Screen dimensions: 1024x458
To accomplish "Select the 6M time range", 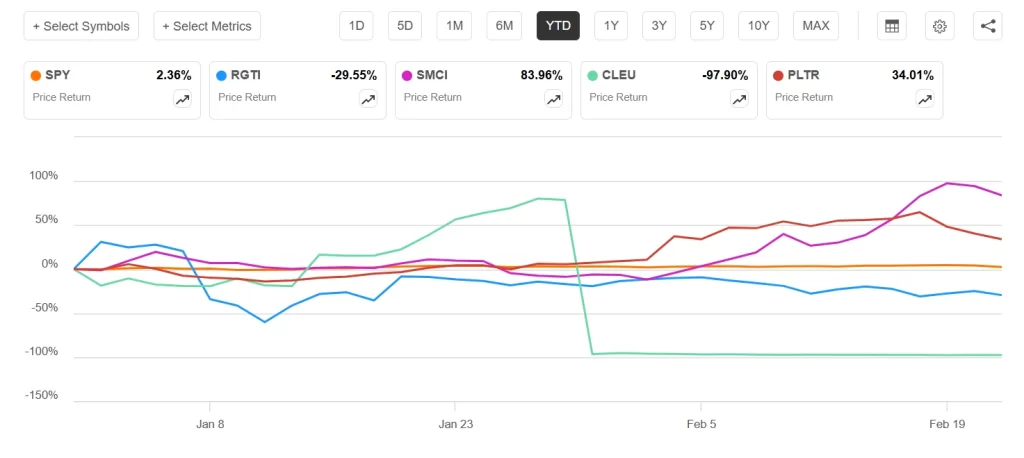I will 504,26.
